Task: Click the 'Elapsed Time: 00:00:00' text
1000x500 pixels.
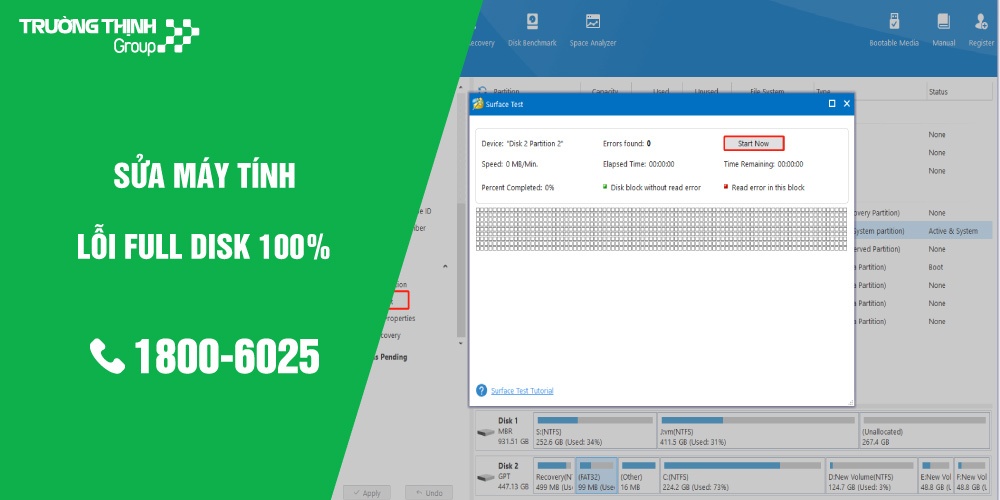Action: [638, 165]
